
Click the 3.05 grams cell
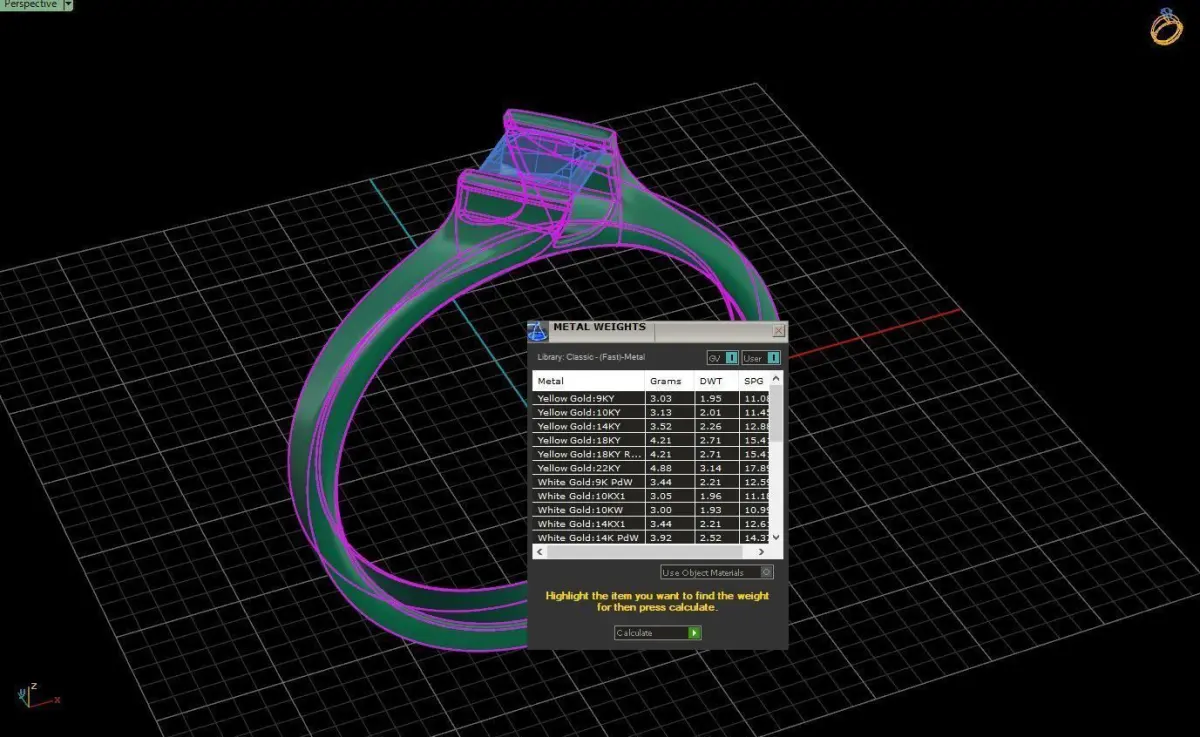coord(669,496)
